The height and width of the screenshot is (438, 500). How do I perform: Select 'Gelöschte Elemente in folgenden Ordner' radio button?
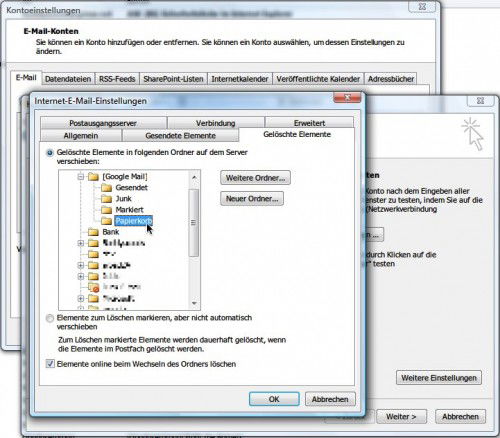click(50, 153)
